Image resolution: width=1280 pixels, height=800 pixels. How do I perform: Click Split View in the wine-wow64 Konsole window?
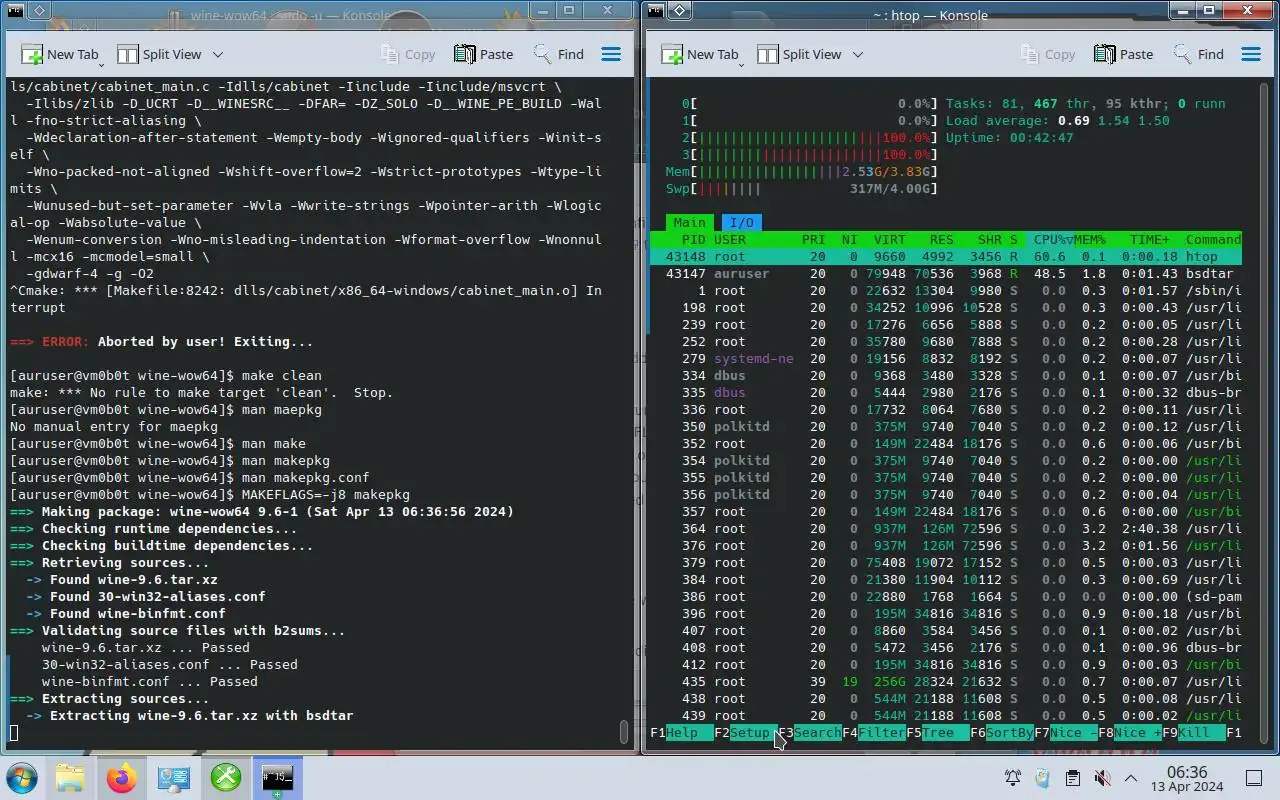coord(160,54)
